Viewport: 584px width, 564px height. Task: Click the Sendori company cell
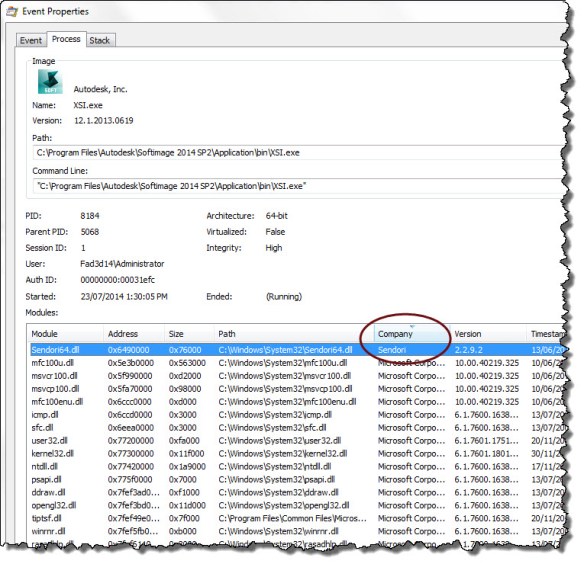(392, 350)
